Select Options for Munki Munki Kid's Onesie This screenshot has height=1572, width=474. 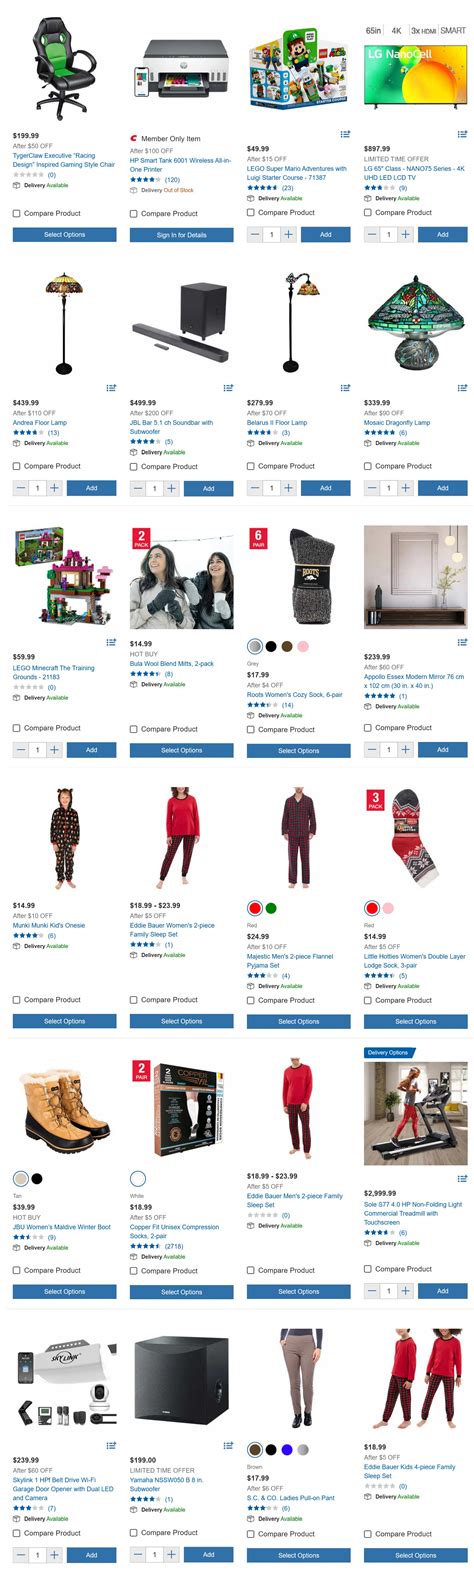click(x=64, y=1021)
